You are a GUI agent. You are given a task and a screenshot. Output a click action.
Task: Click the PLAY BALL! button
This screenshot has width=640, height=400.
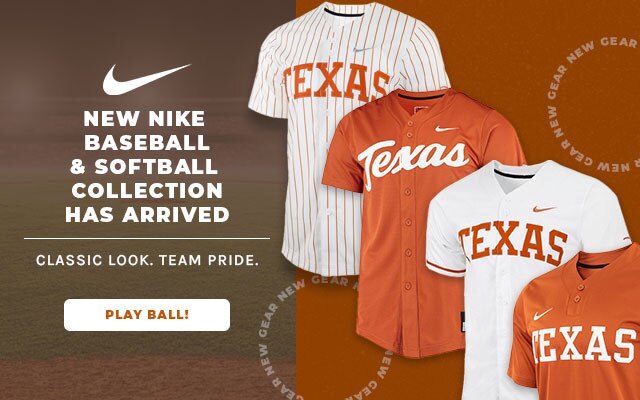coord(147,315)
